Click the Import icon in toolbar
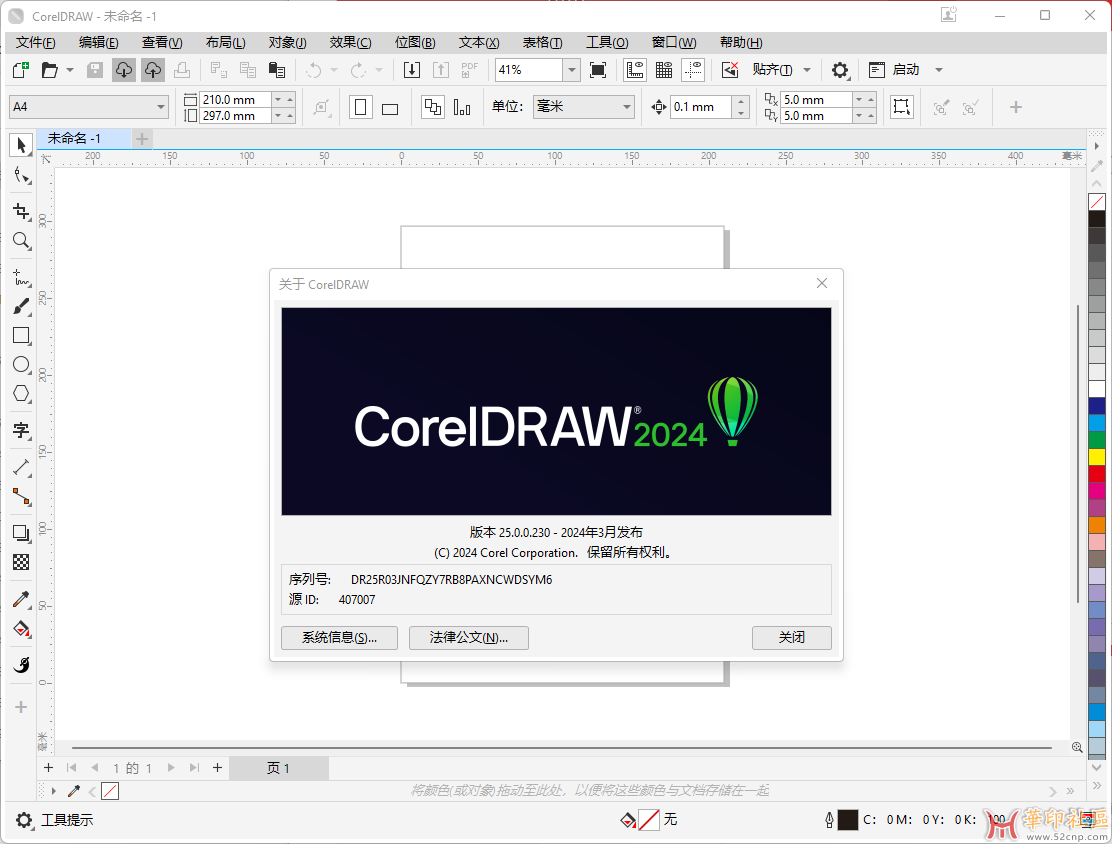Screen dimensions: 1112x844 tap(412, 70)
